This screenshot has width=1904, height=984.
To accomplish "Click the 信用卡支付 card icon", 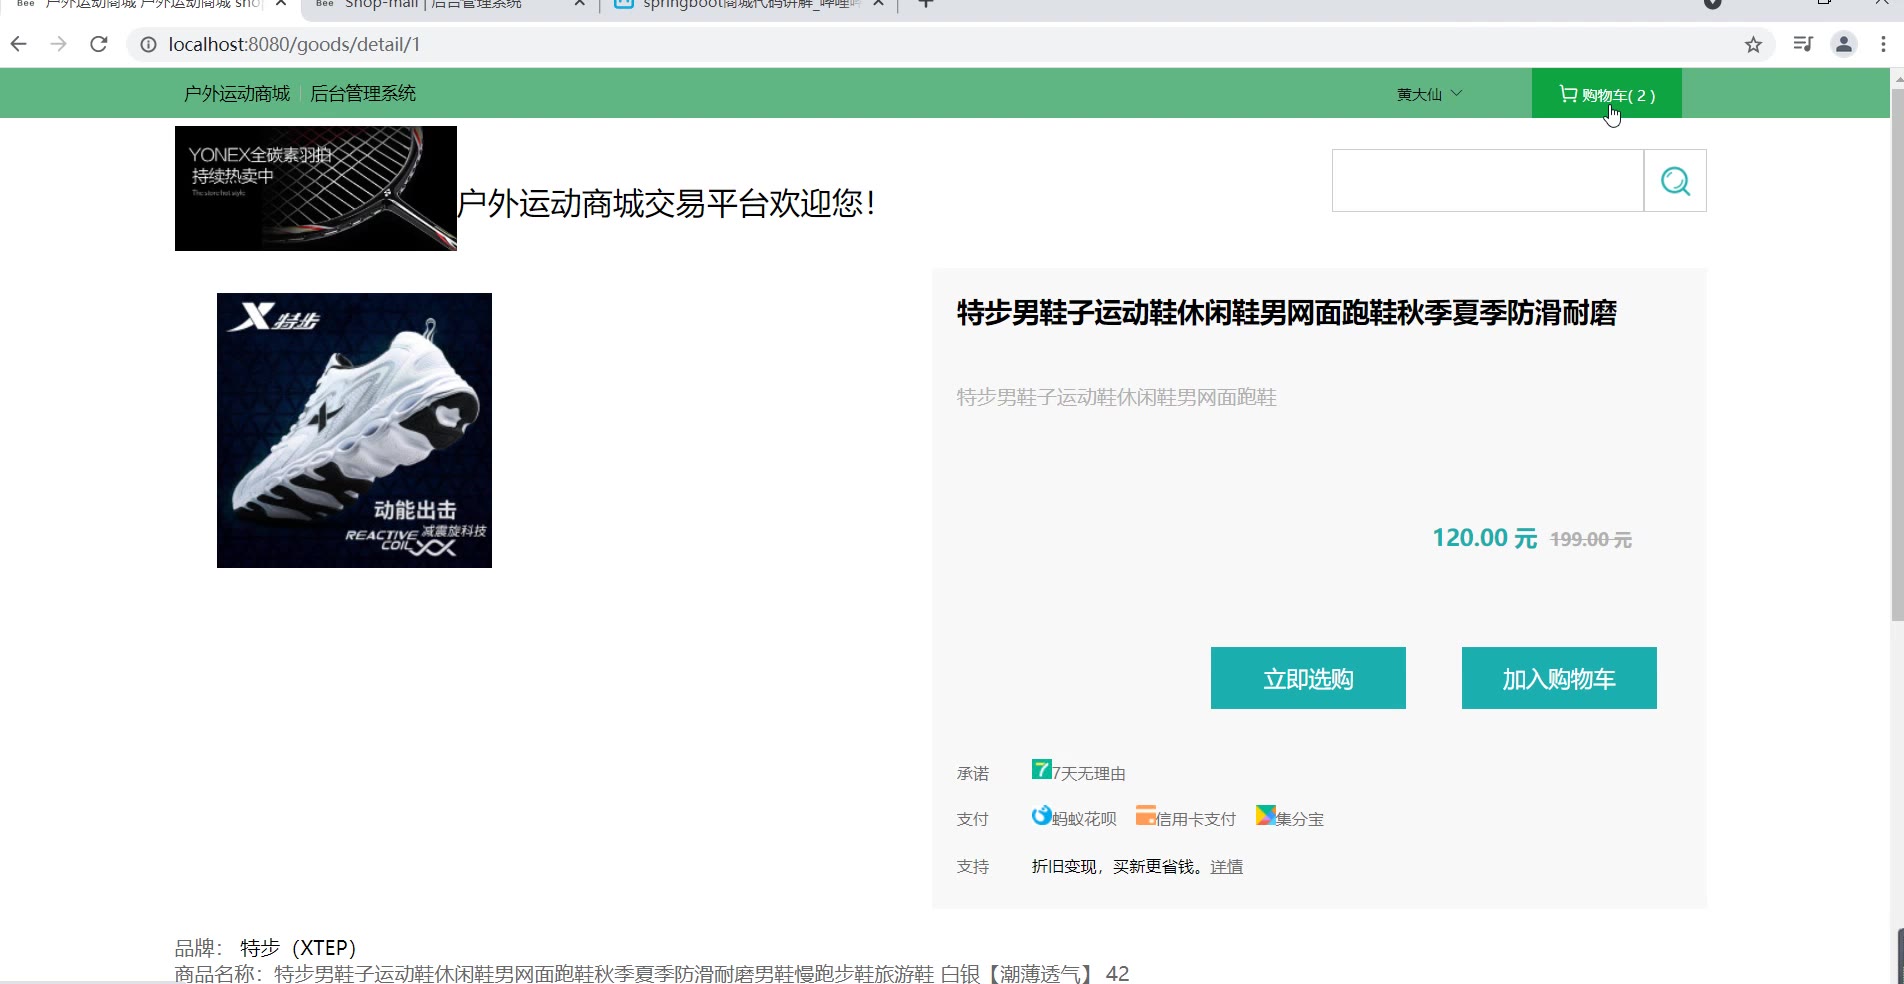I will tap(1145, 815).
